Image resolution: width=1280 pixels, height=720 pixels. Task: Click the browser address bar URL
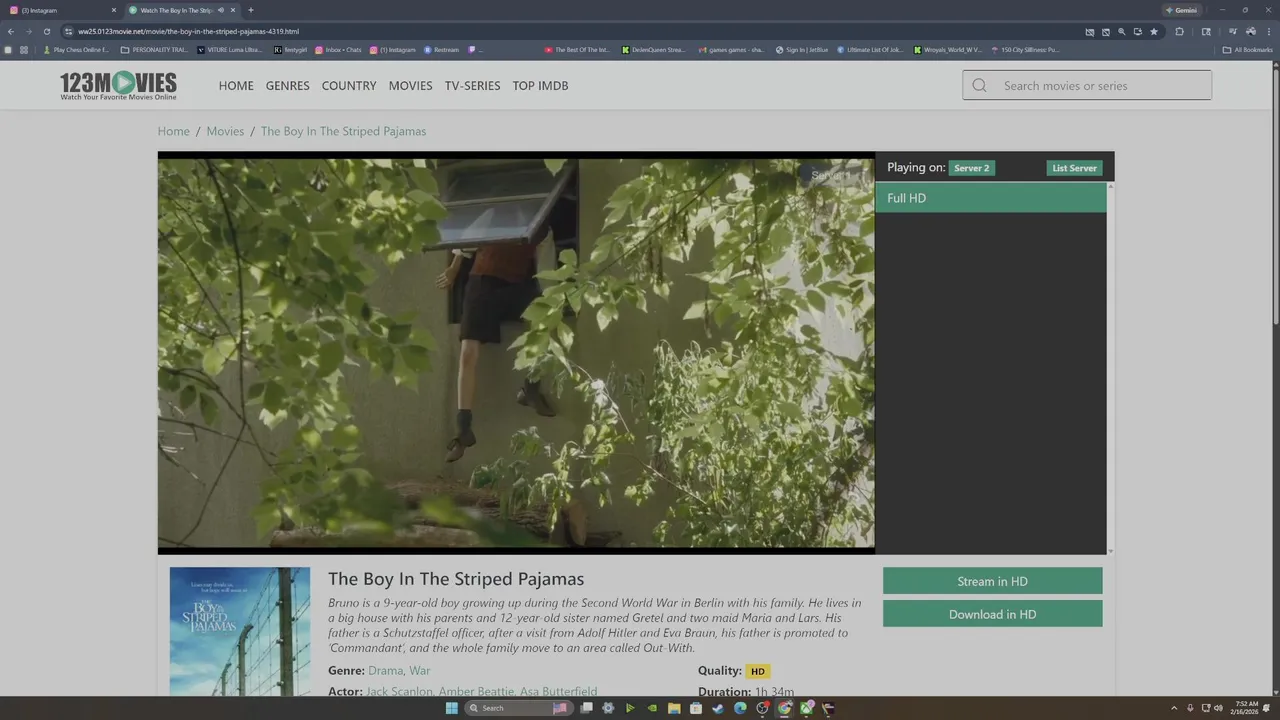[x=188, y=31]
